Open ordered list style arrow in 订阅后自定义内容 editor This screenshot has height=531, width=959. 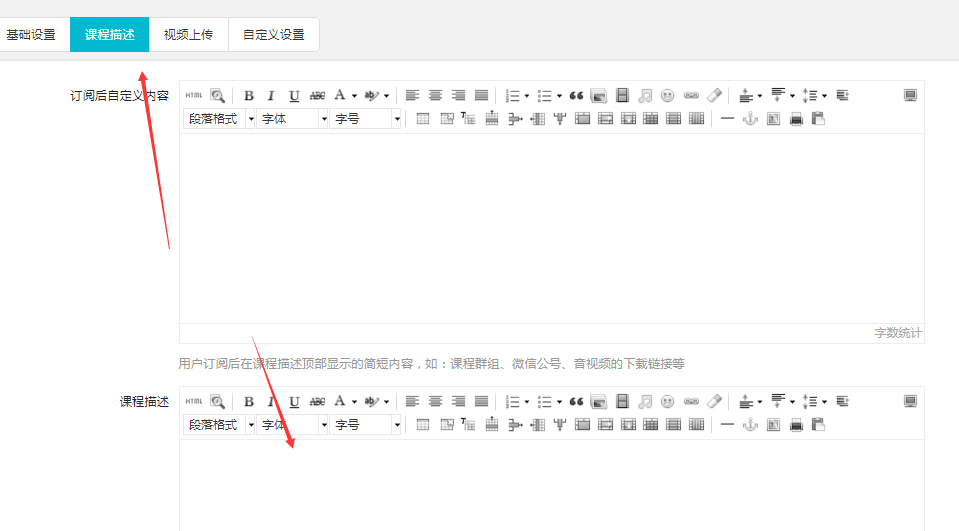tap(527, 96)
